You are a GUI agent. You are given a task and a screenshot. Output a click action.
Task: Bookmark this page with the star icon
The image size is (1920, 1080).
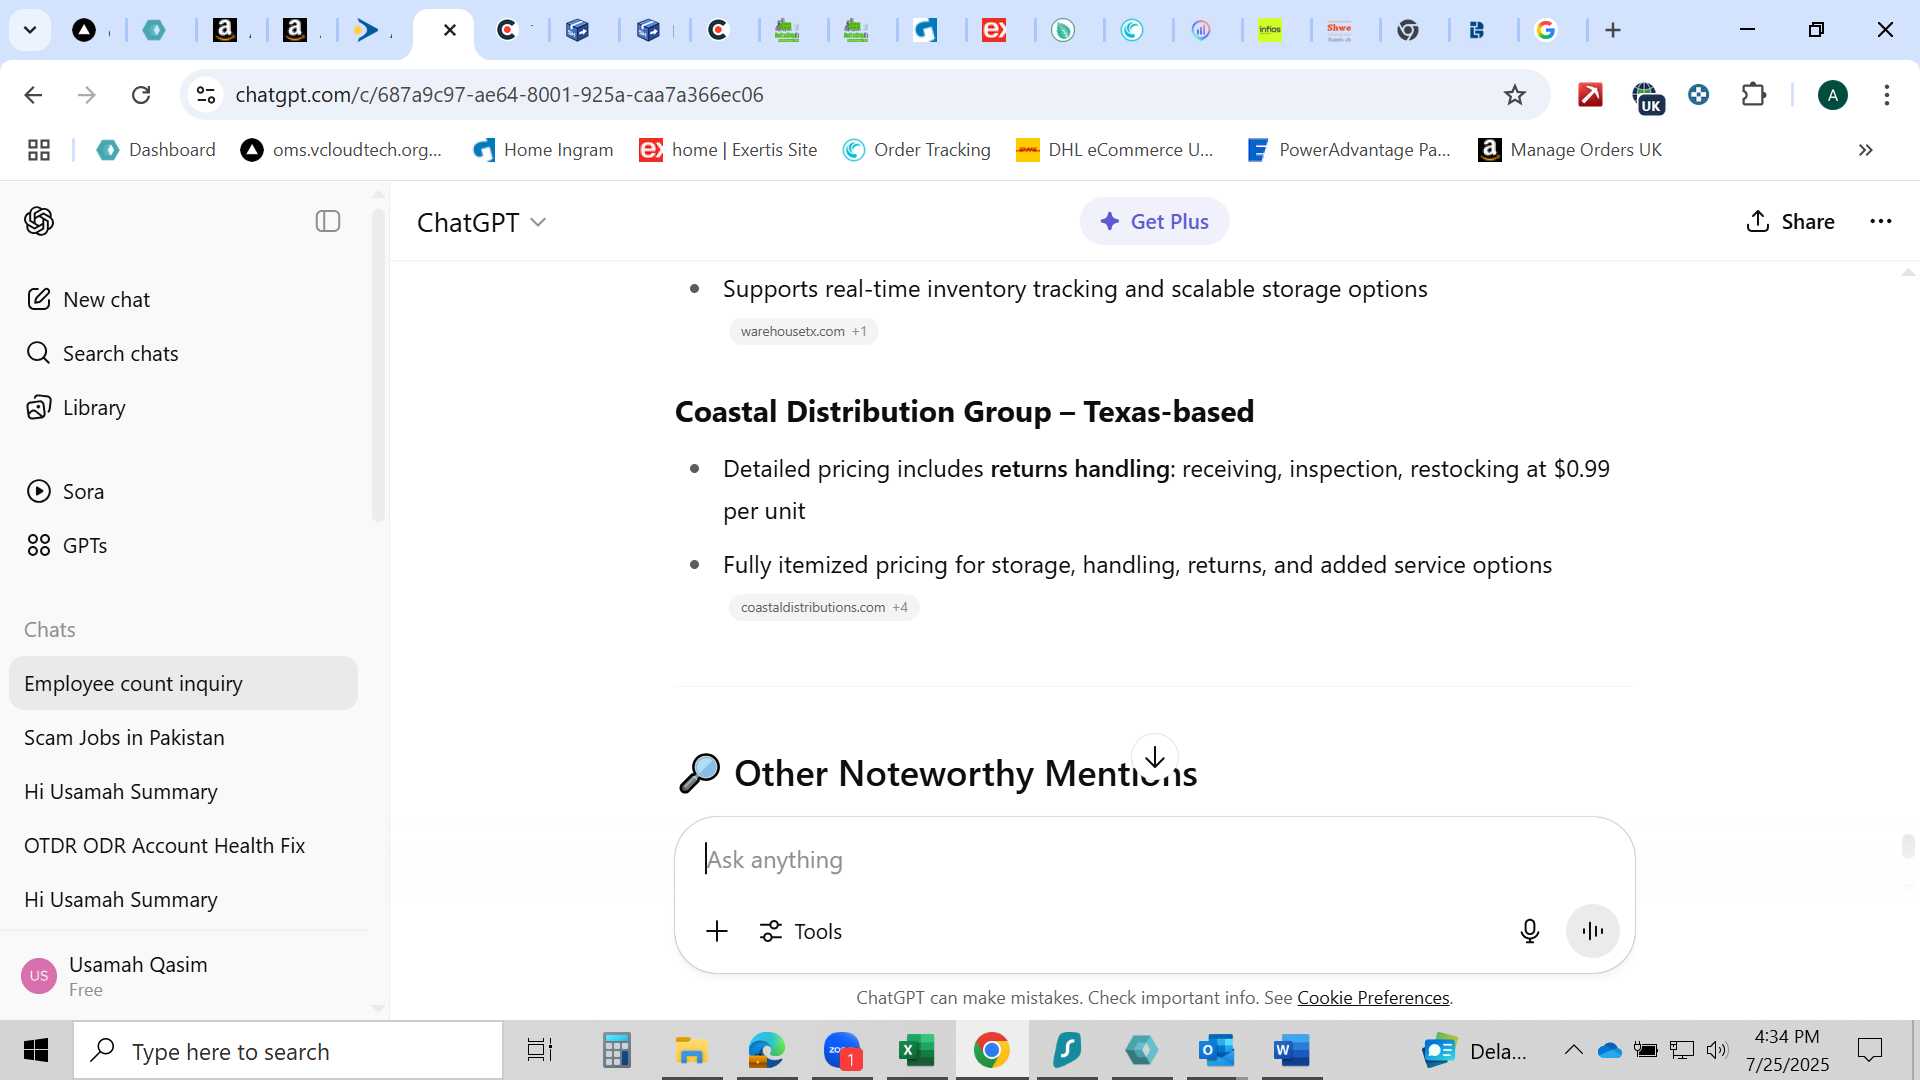(1514, 95)
